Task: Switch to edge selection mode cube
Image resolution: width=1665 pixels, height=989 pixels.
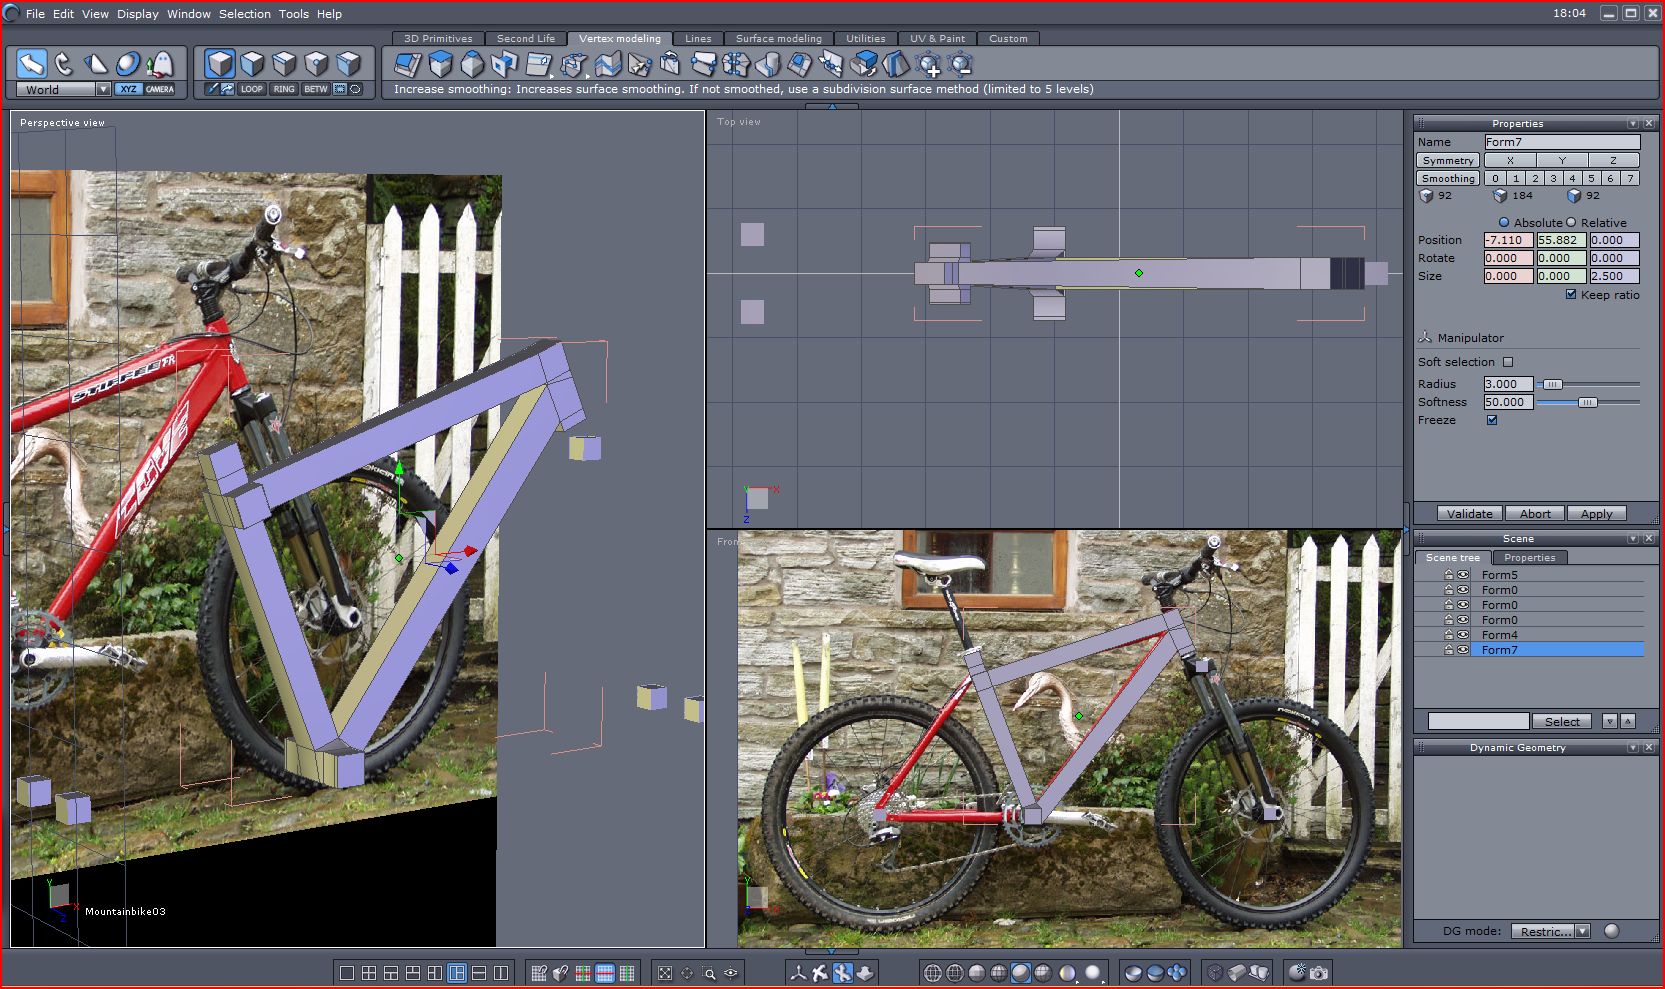Action: (x=284, y=64)
